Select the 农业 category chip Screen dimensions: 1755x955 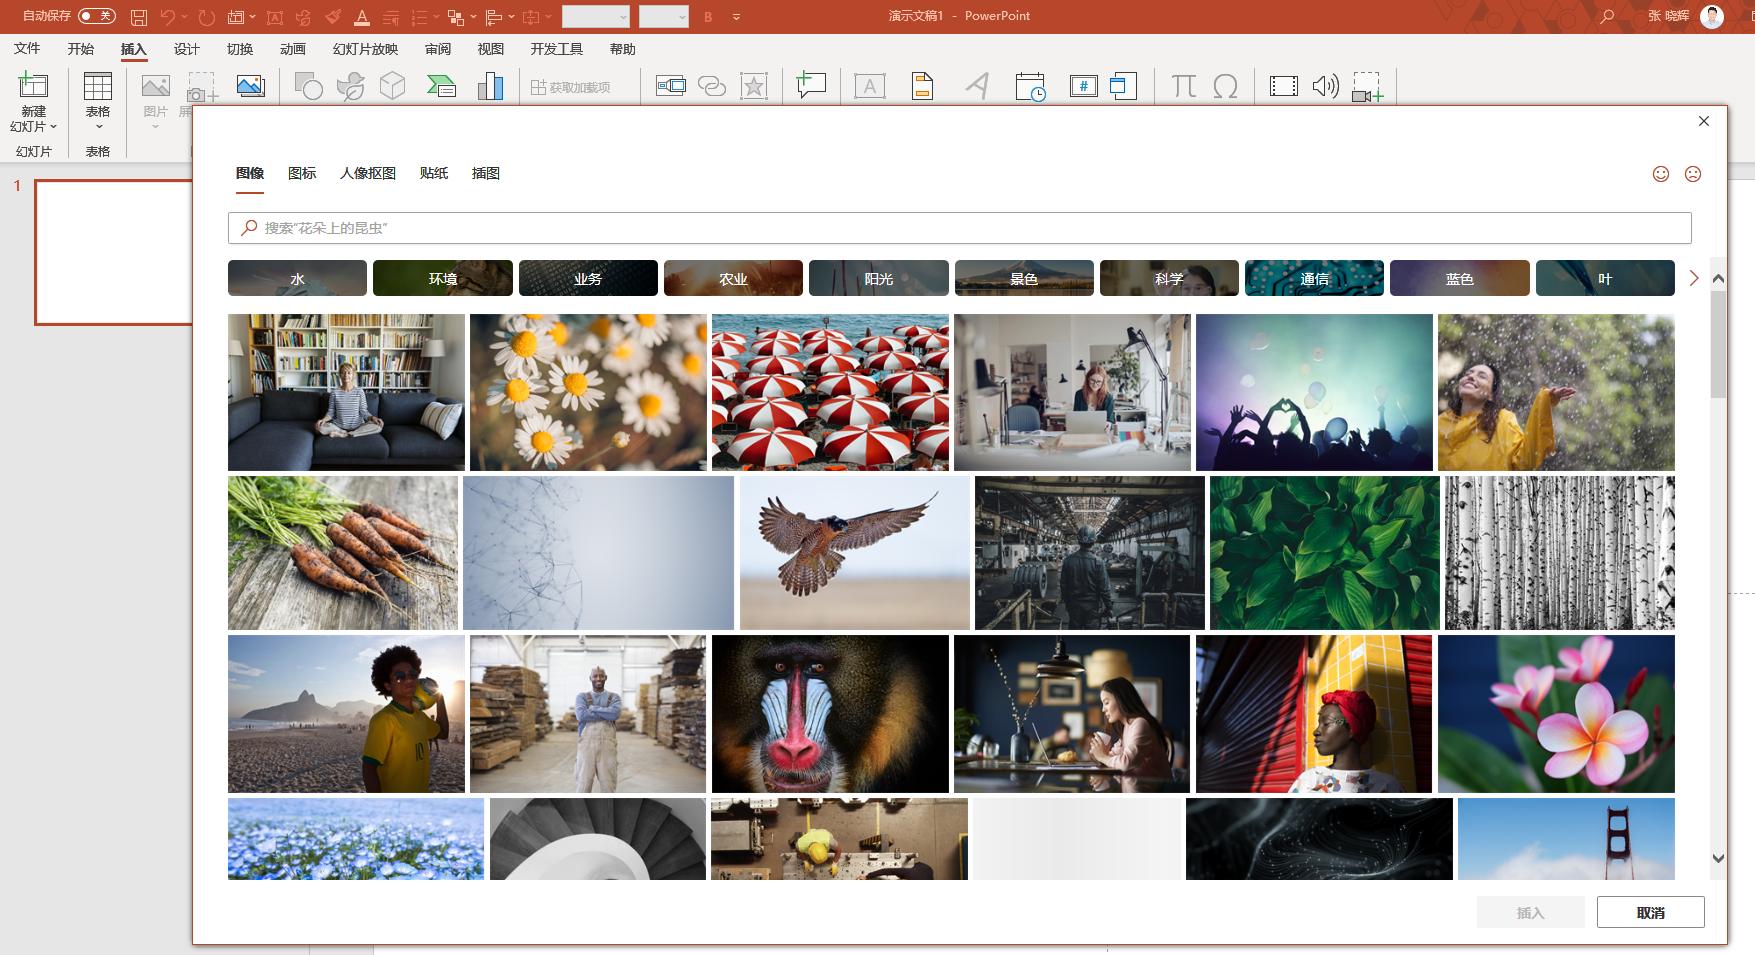(x=733, y=279)
